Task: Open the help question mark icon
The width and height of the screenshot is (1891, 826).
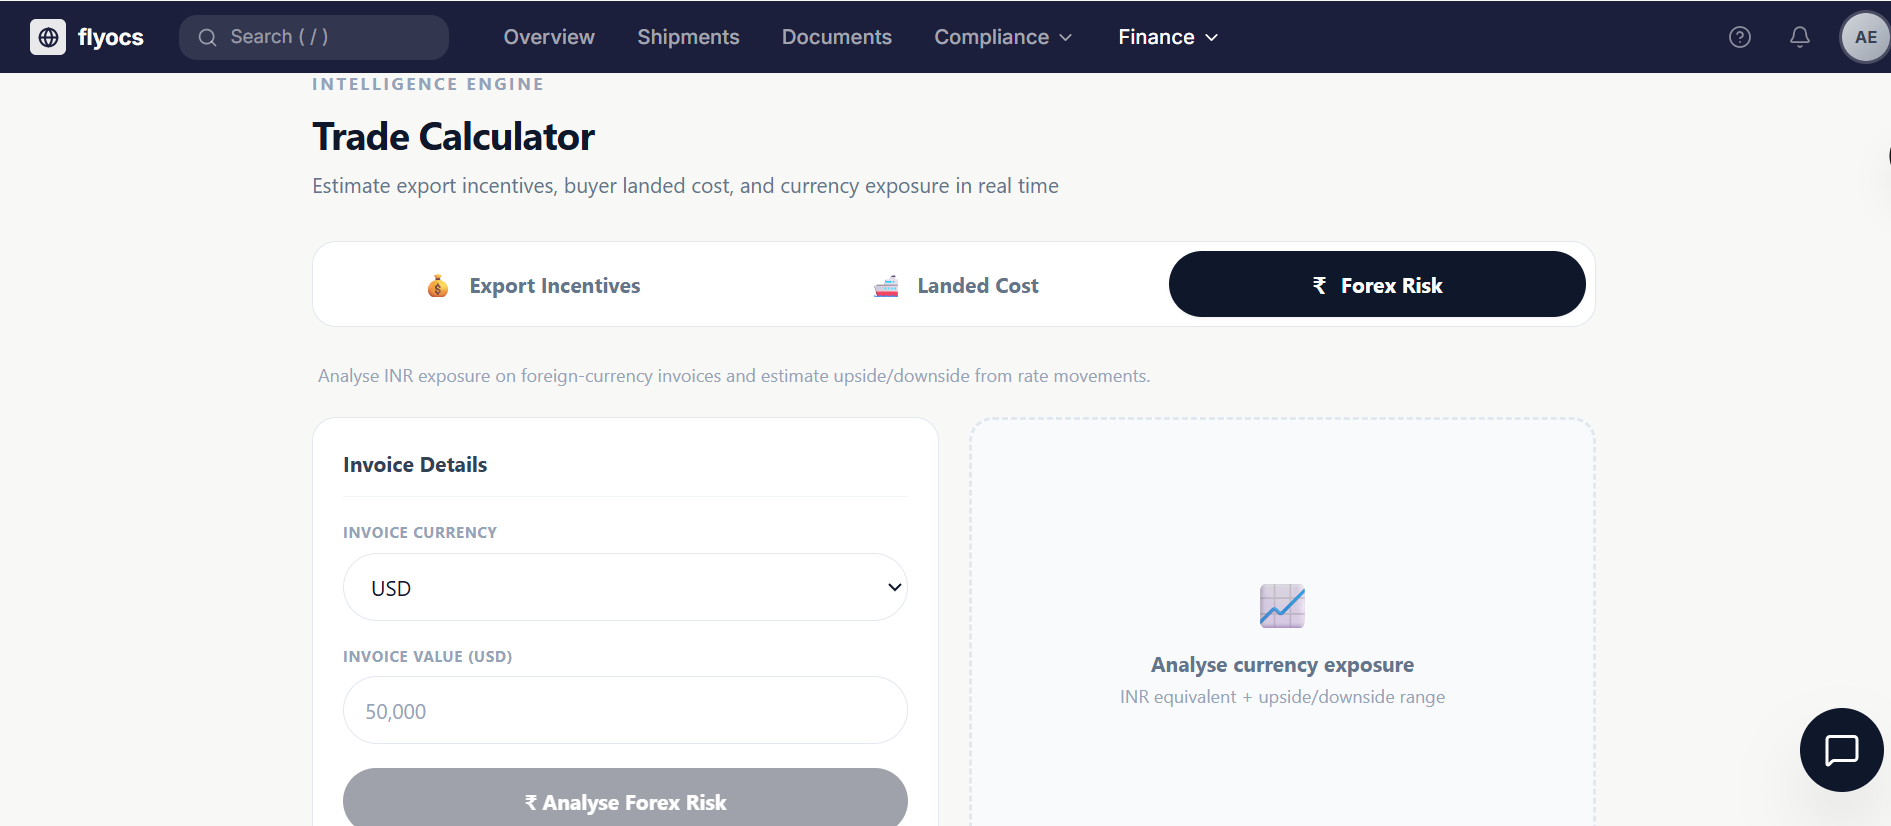Action: pyautogui.click(x=1739, y=37)
